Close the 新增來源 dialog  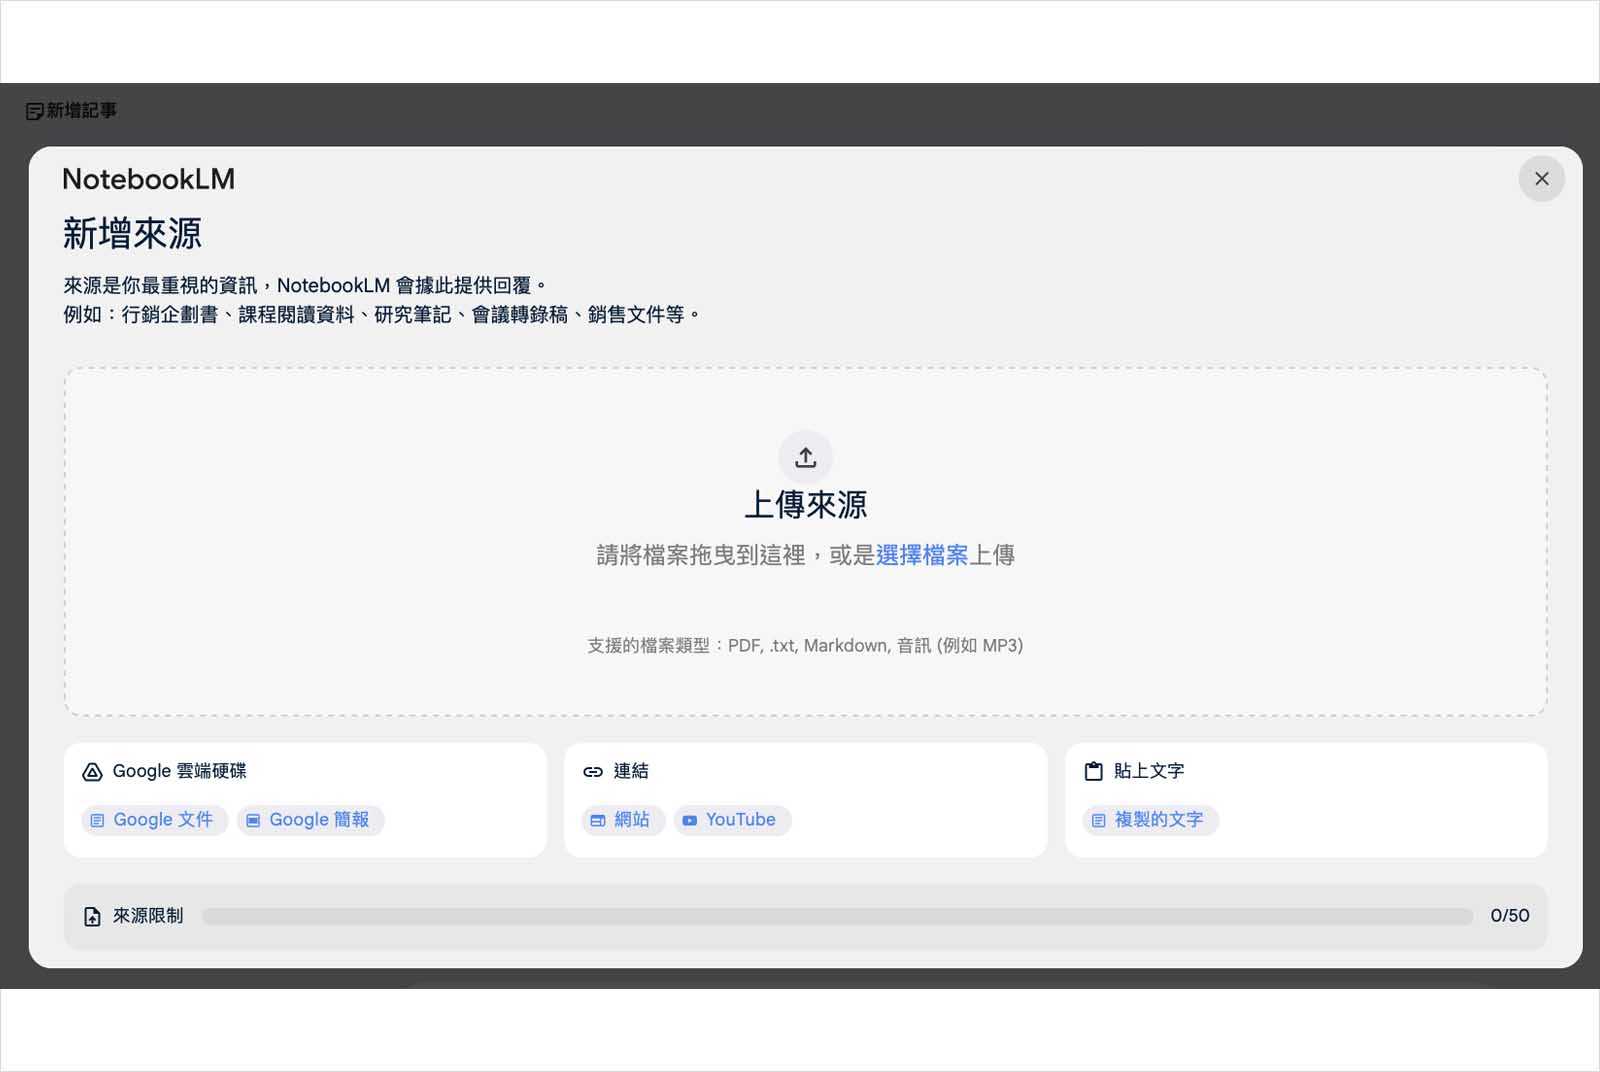[x=1541, y=179]
